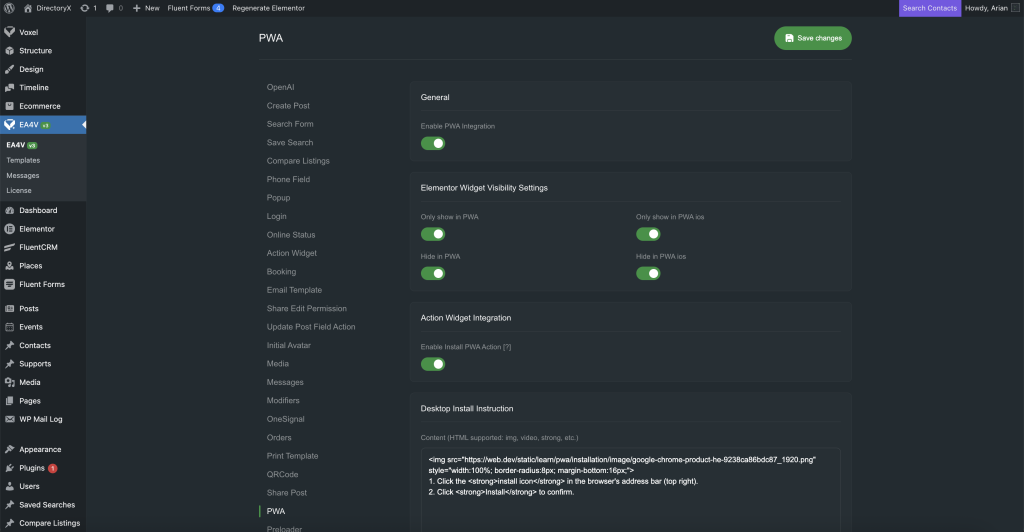Toggle the Only show in PWA ios switch
This screenshot has height=532, width=1024.
[x=648, y=234]
